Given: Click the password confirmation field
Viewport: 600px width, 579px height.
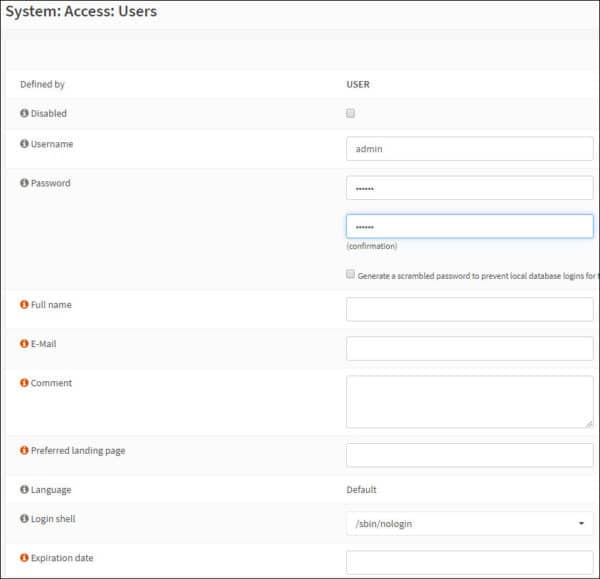Looking at the screenshot, I should tap(470, 226).
